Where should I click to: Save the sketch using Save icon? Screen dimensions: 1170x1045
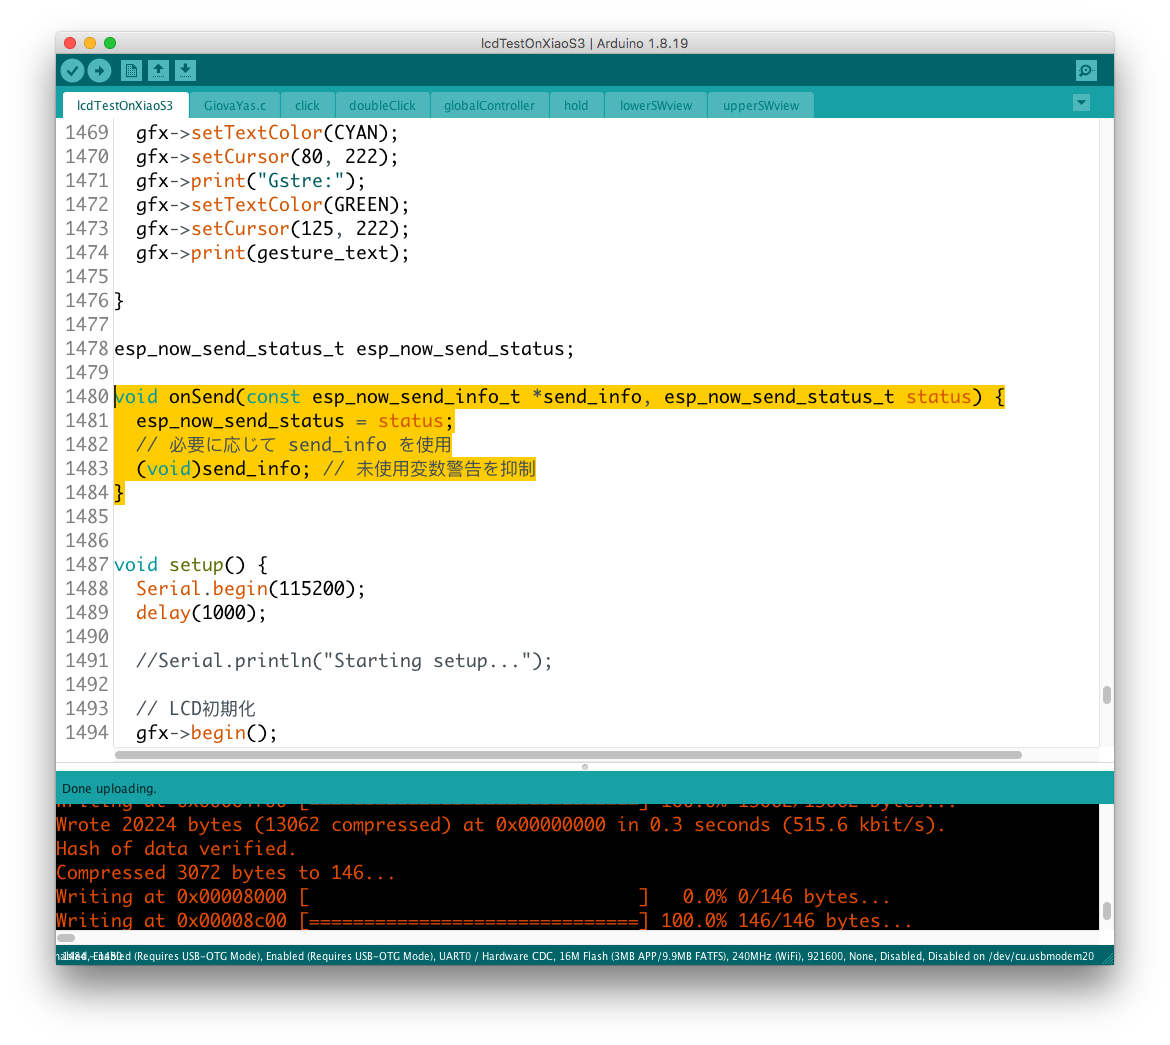point(185,70)
